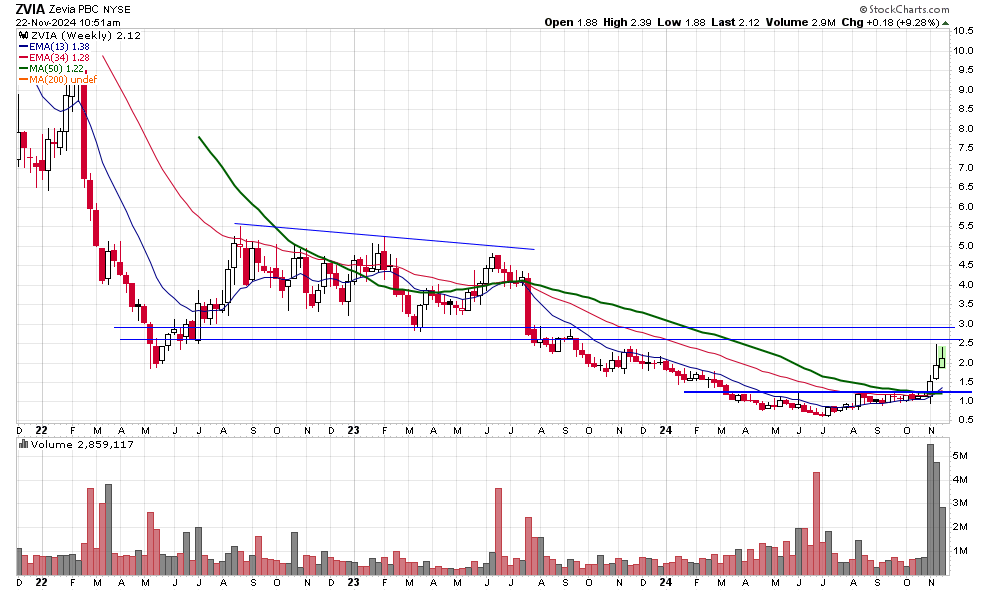
Task: Click the 22 year marker on the bottom axis
Action: pyautogui.click(x=41, y=581)
